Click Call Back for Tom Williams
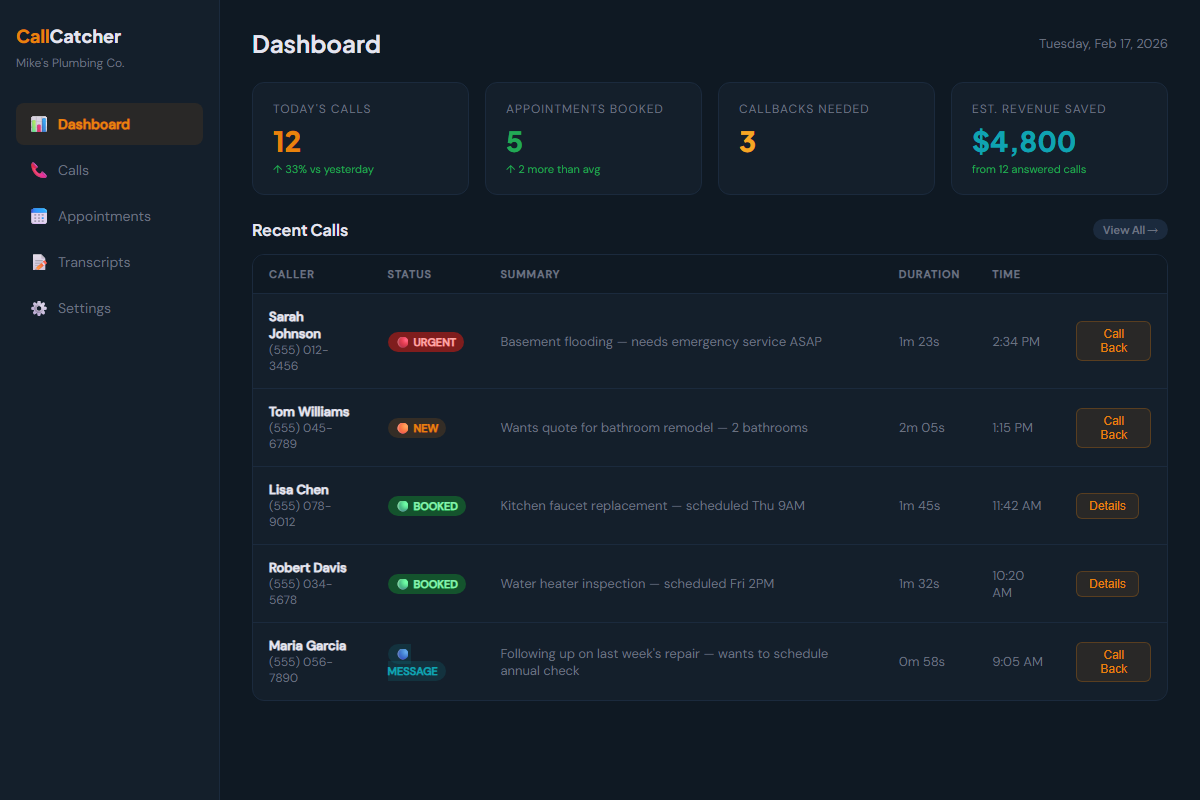 point(1113,427)
